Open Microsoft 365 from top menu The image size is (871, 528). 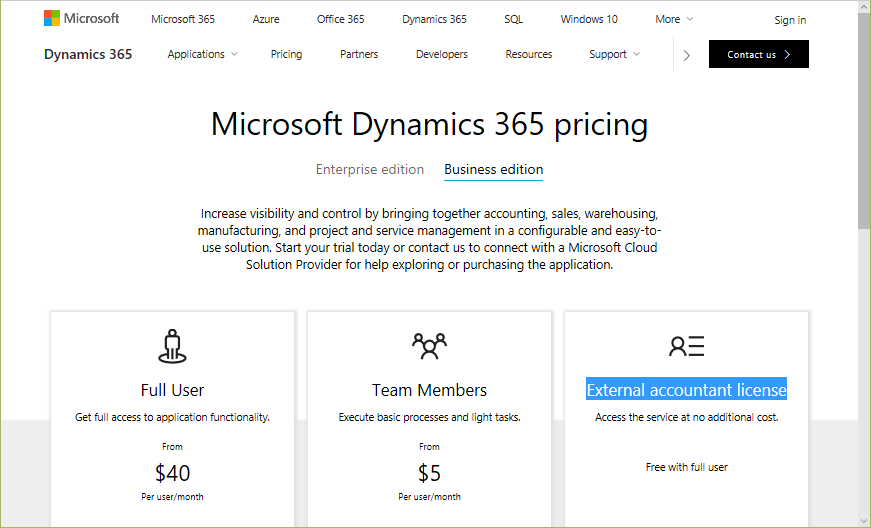[x=183, y=19]
